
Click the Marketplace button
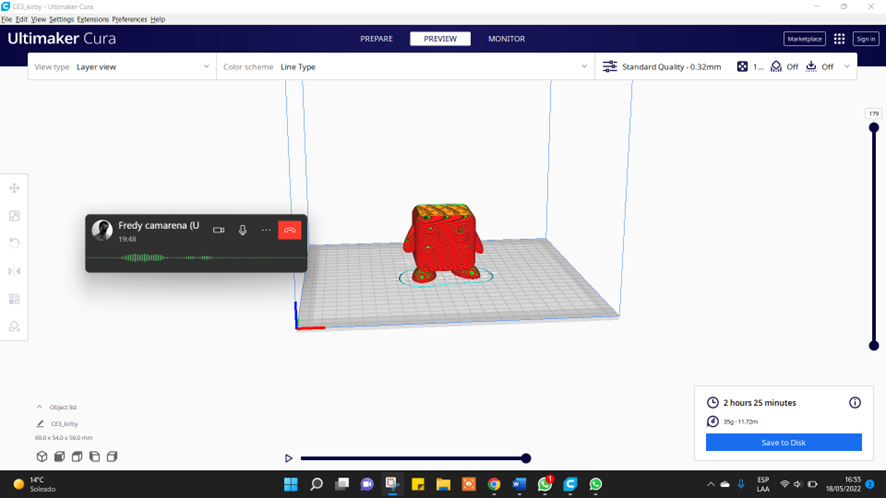(804, 38)
